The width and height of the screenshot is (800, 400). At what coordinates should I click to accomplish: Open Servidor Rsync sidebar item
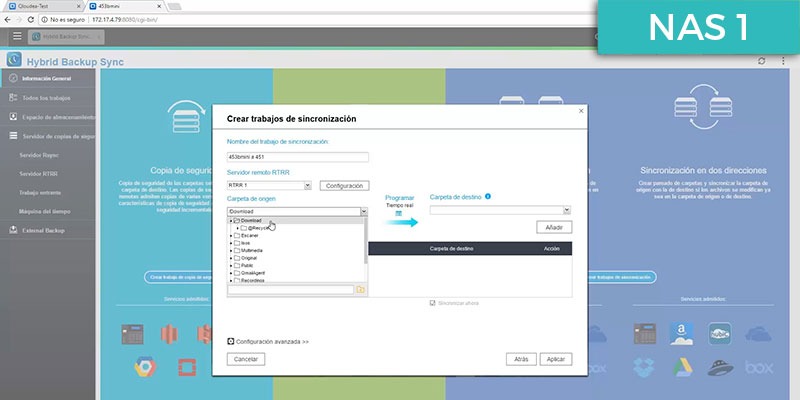coord(39,155)
